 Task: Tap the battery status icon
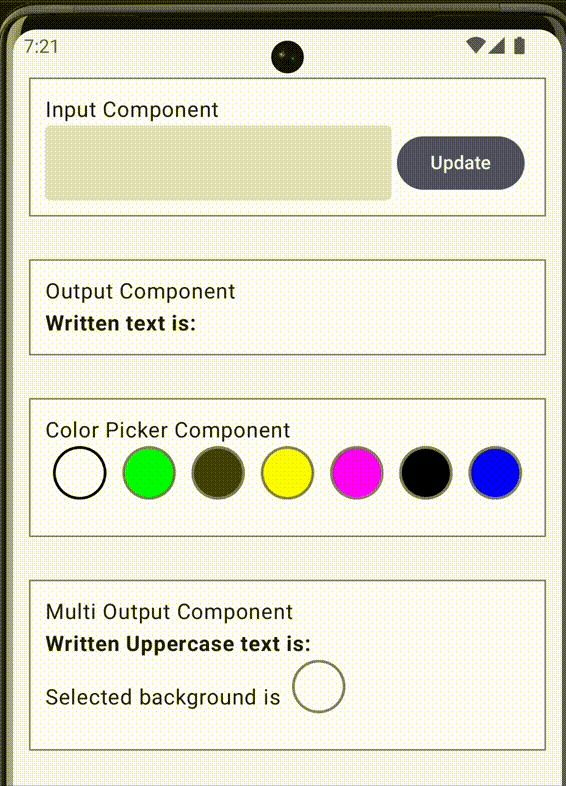click(x=519, y=46)
